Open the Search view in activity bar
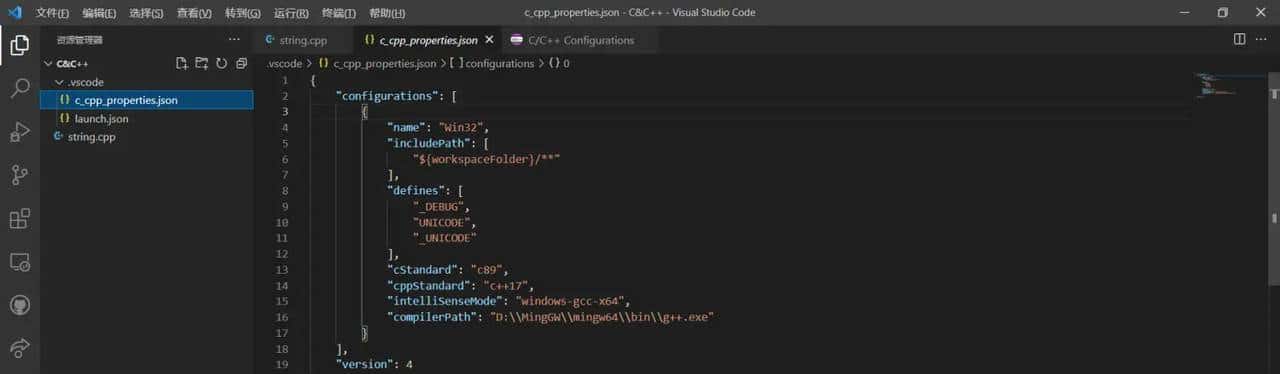This screenshot has height=374, width=1280. 19,88
